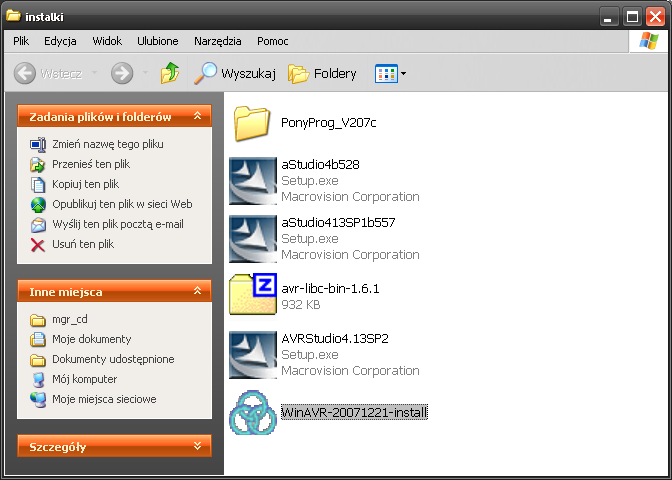Screen dimensions: 672x480
Task: Select the aStudio4b528 setup icon
Action: pos(254,181)
